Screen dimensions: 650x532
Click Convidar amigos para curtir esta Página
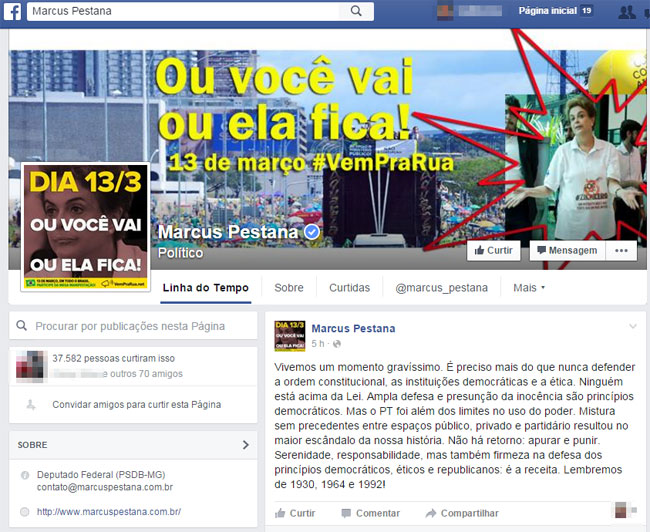pos(136,404)
